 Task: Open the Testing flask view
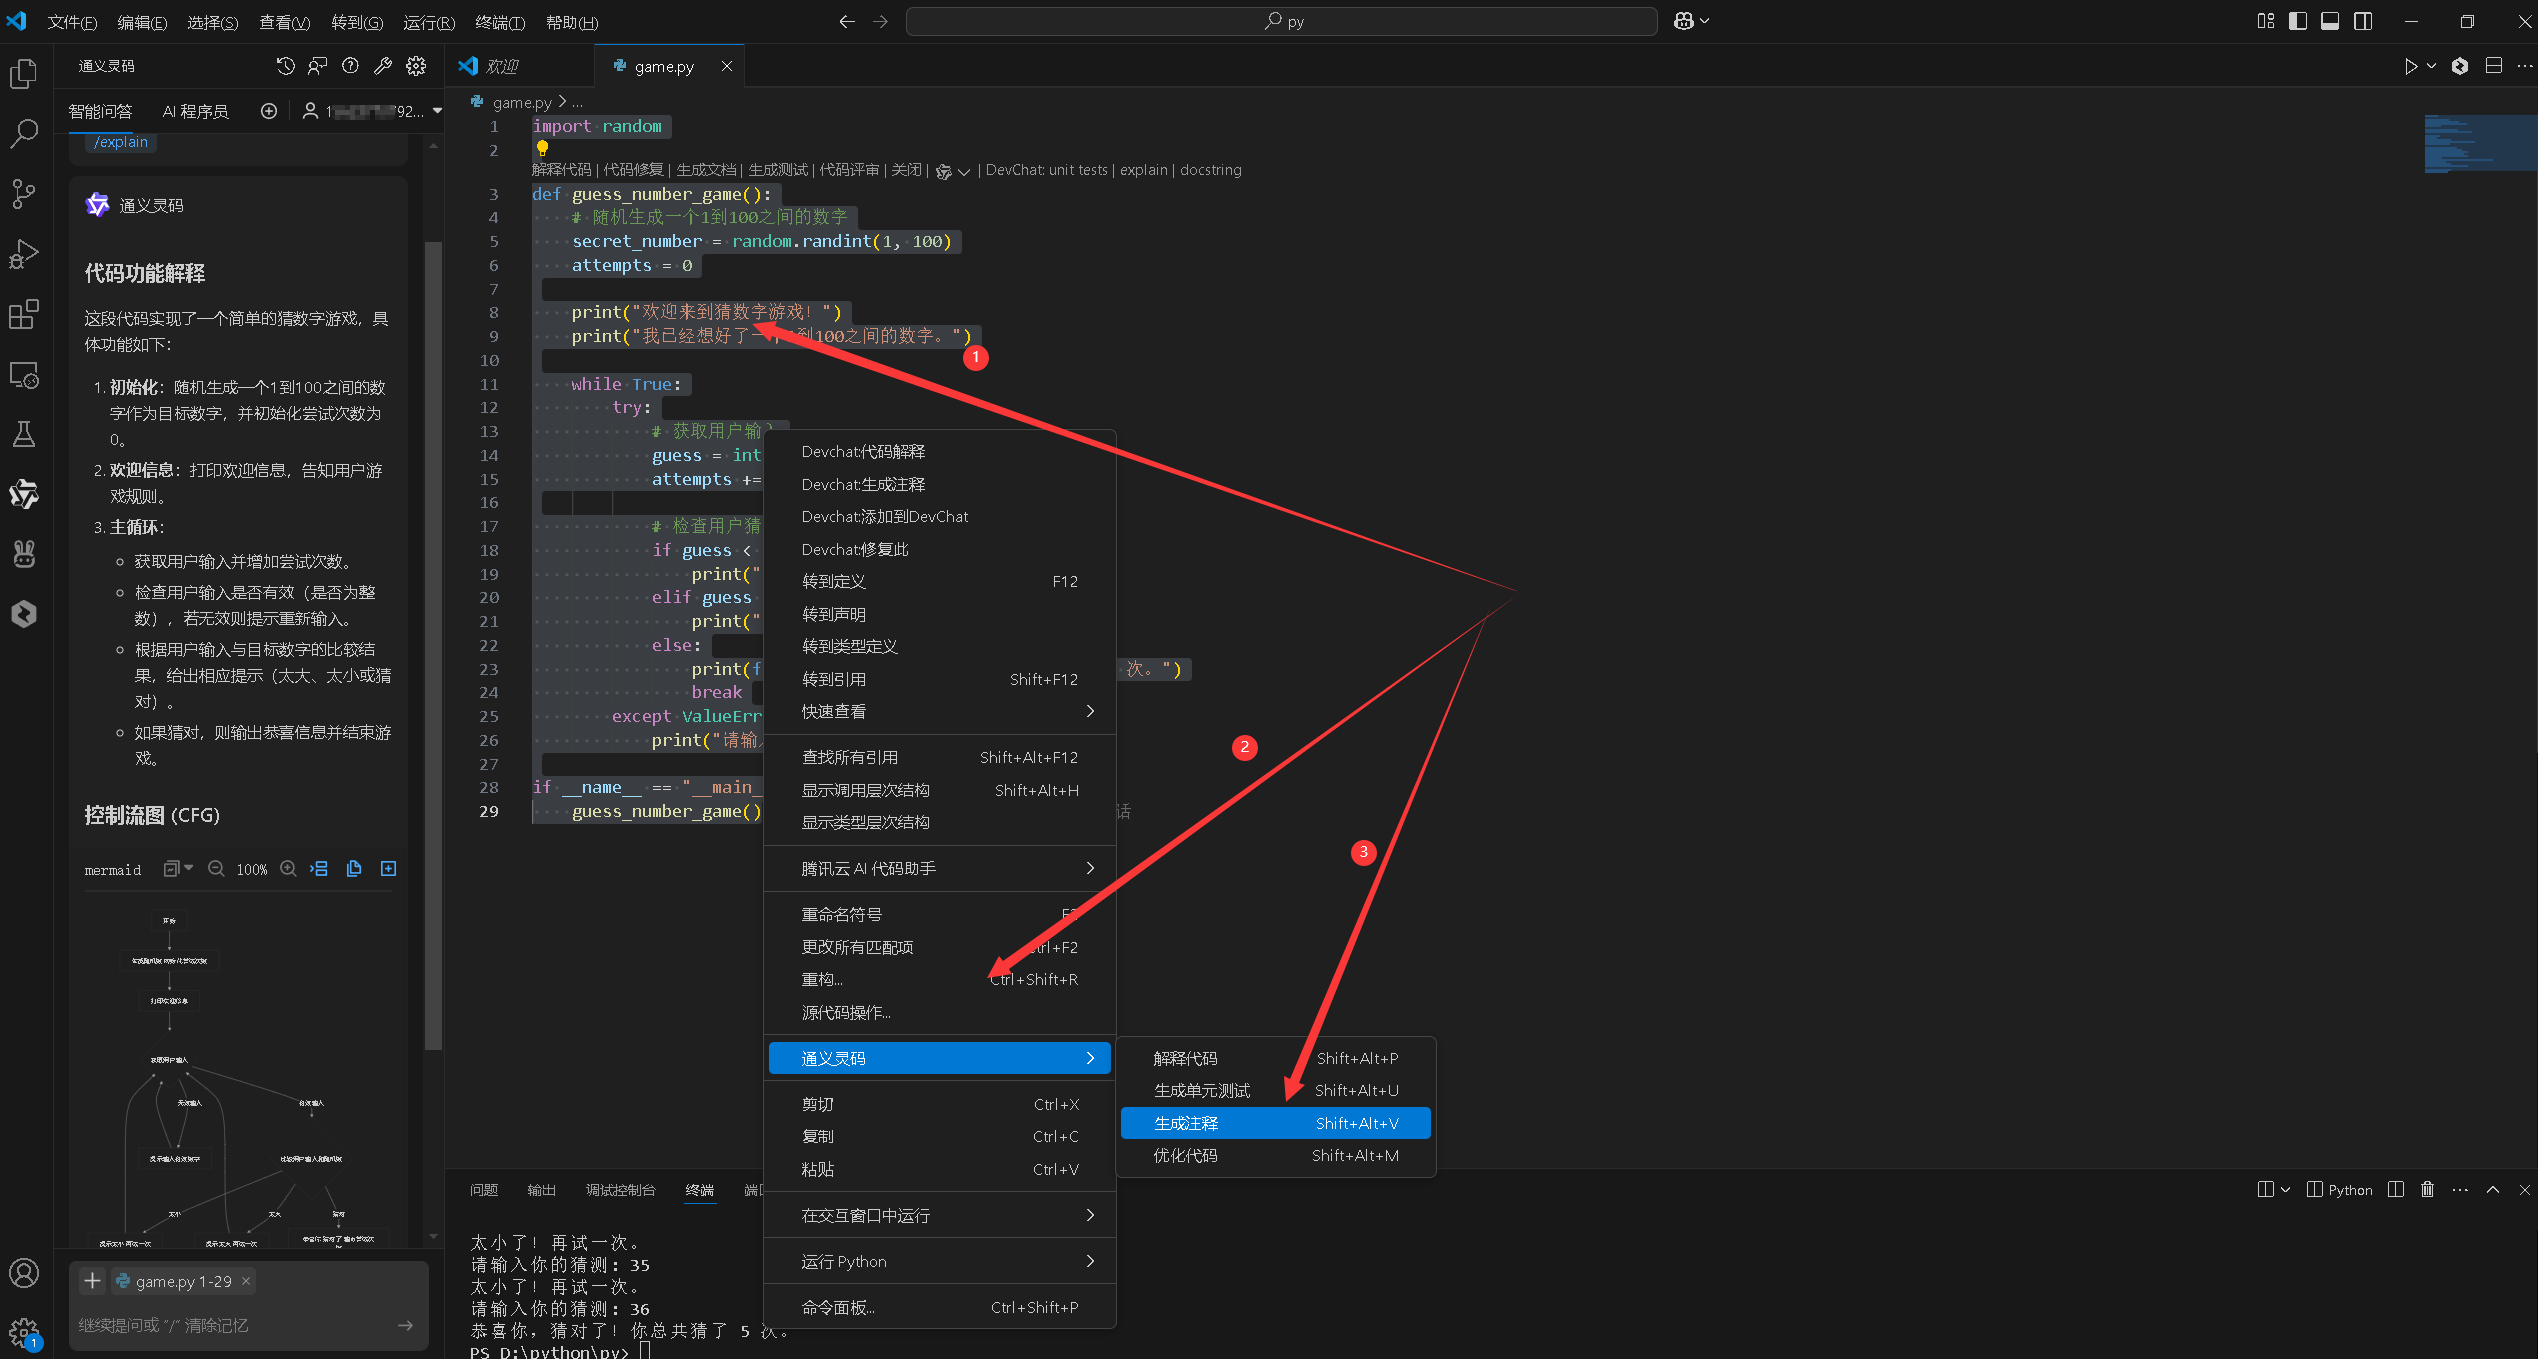24,434
